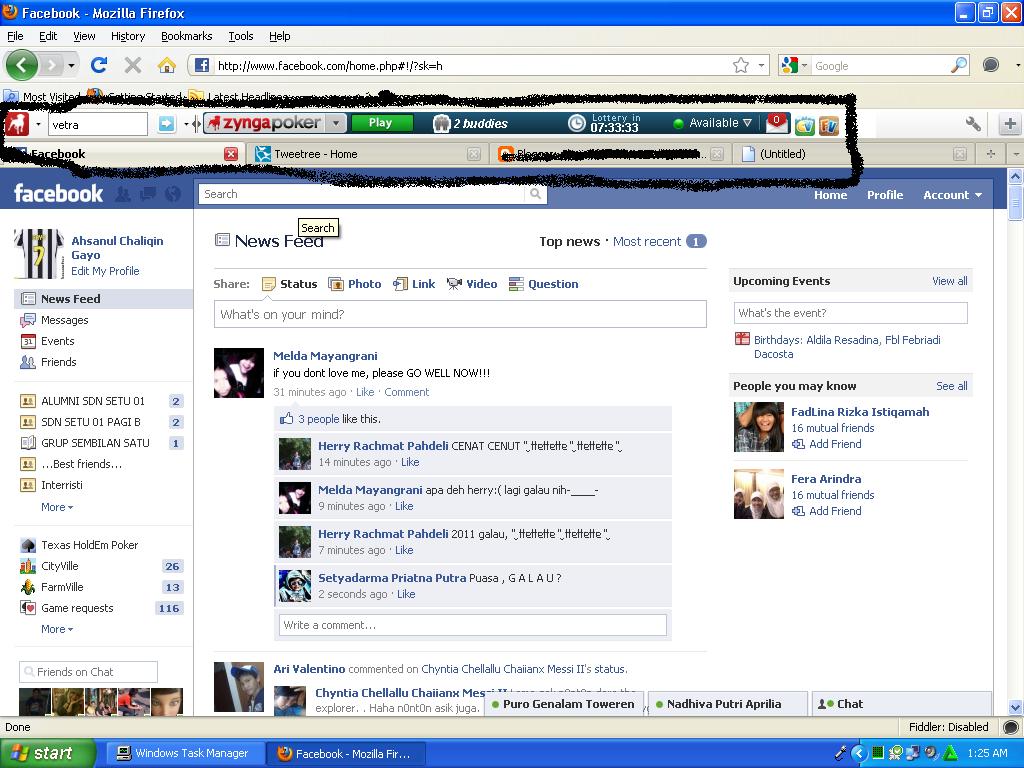The image size is (1024, 768).
Task: Click the Zynga toolbar plus button
Action: click(1010, 123)
